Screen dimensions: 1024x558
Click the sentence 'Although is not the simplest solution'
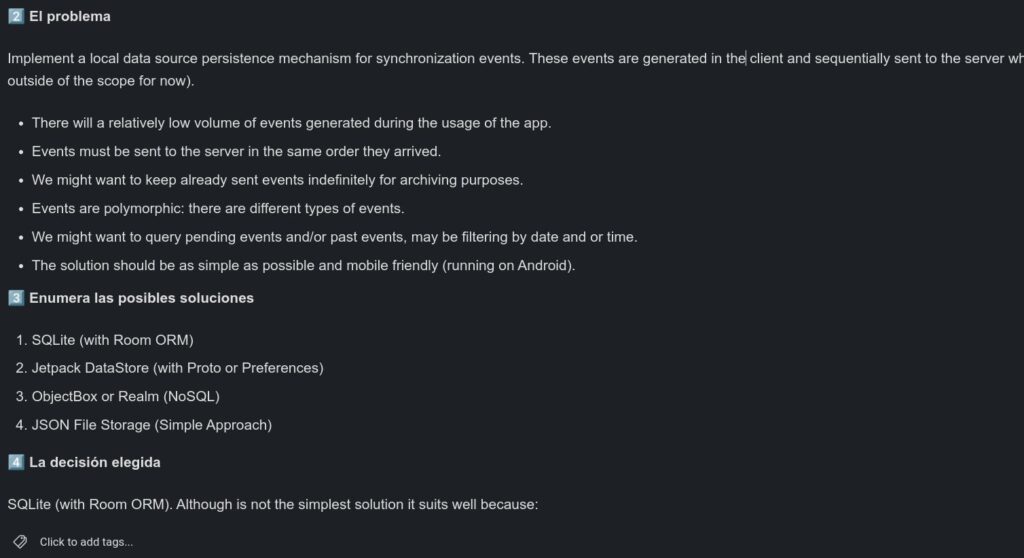click(x=357, y=504)
